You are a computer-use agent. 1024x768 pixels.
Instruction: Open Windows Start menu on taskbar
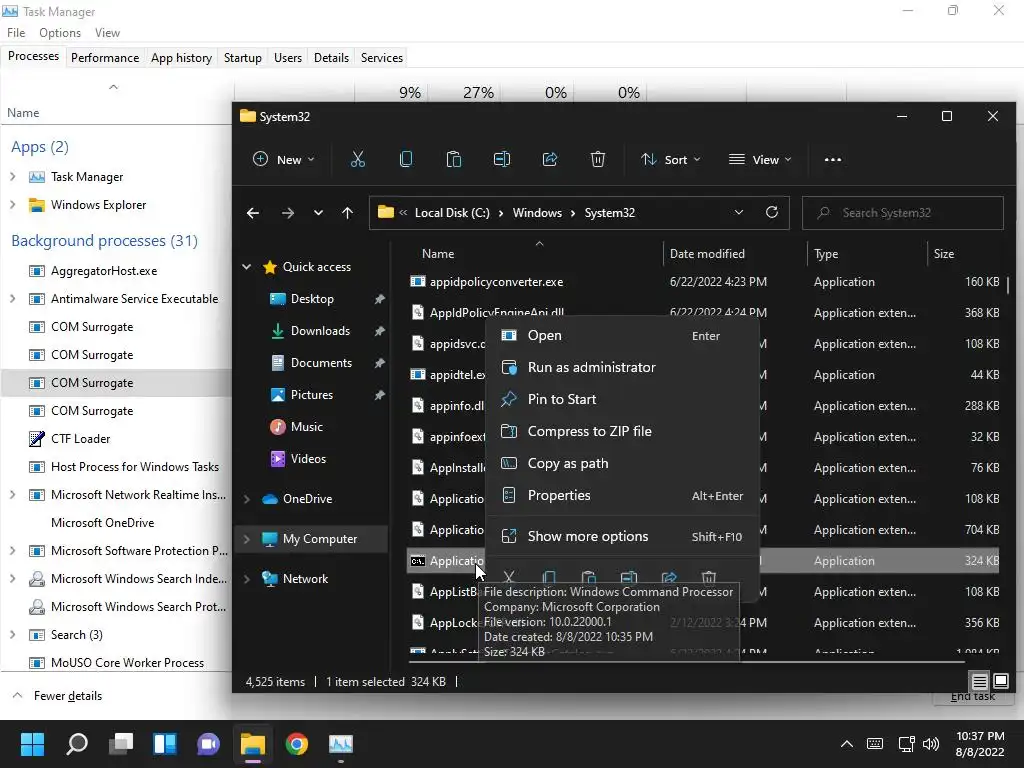[x=32, y=744]
